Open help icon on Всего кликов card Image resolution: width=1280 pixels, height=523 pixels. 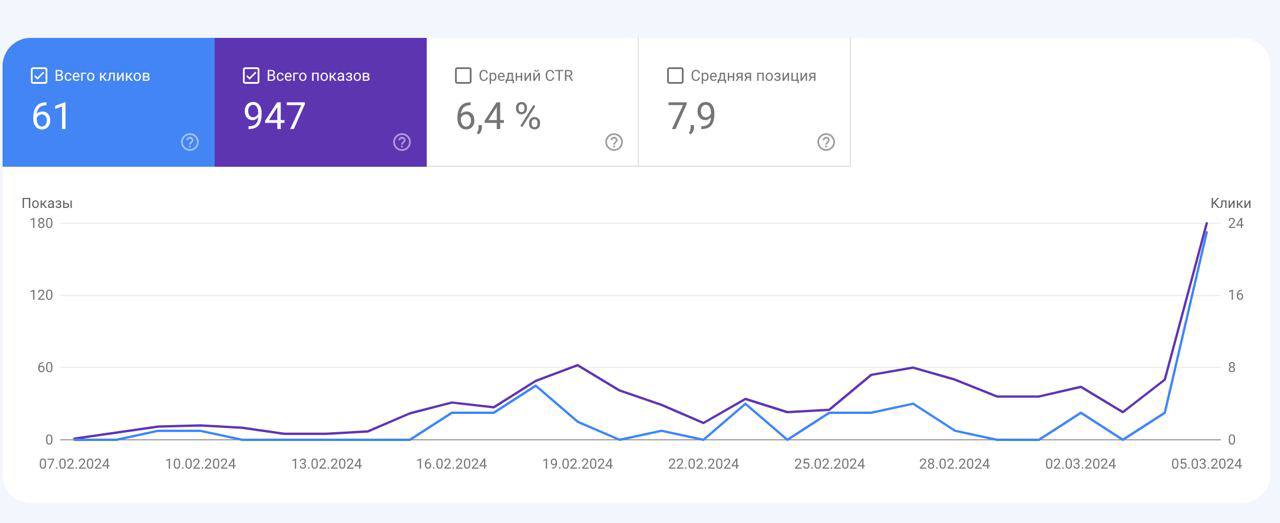click(190, 142)
